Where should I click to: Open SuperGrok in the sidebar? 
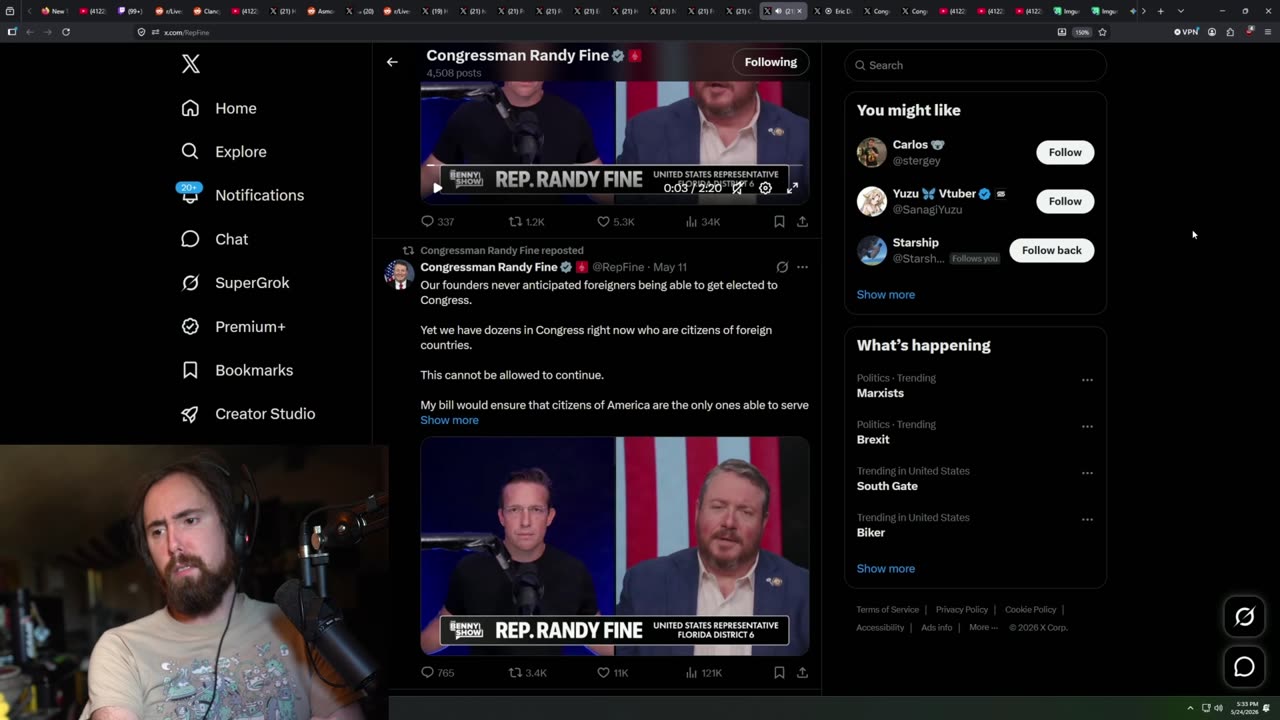coord(235,283)
